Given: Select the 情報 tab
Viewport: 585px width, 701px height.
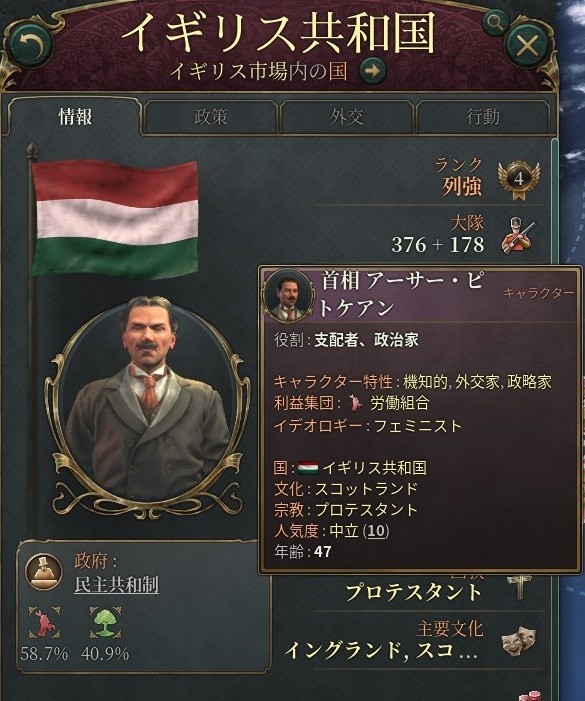Looking at the screenshot, I should 75,117.
